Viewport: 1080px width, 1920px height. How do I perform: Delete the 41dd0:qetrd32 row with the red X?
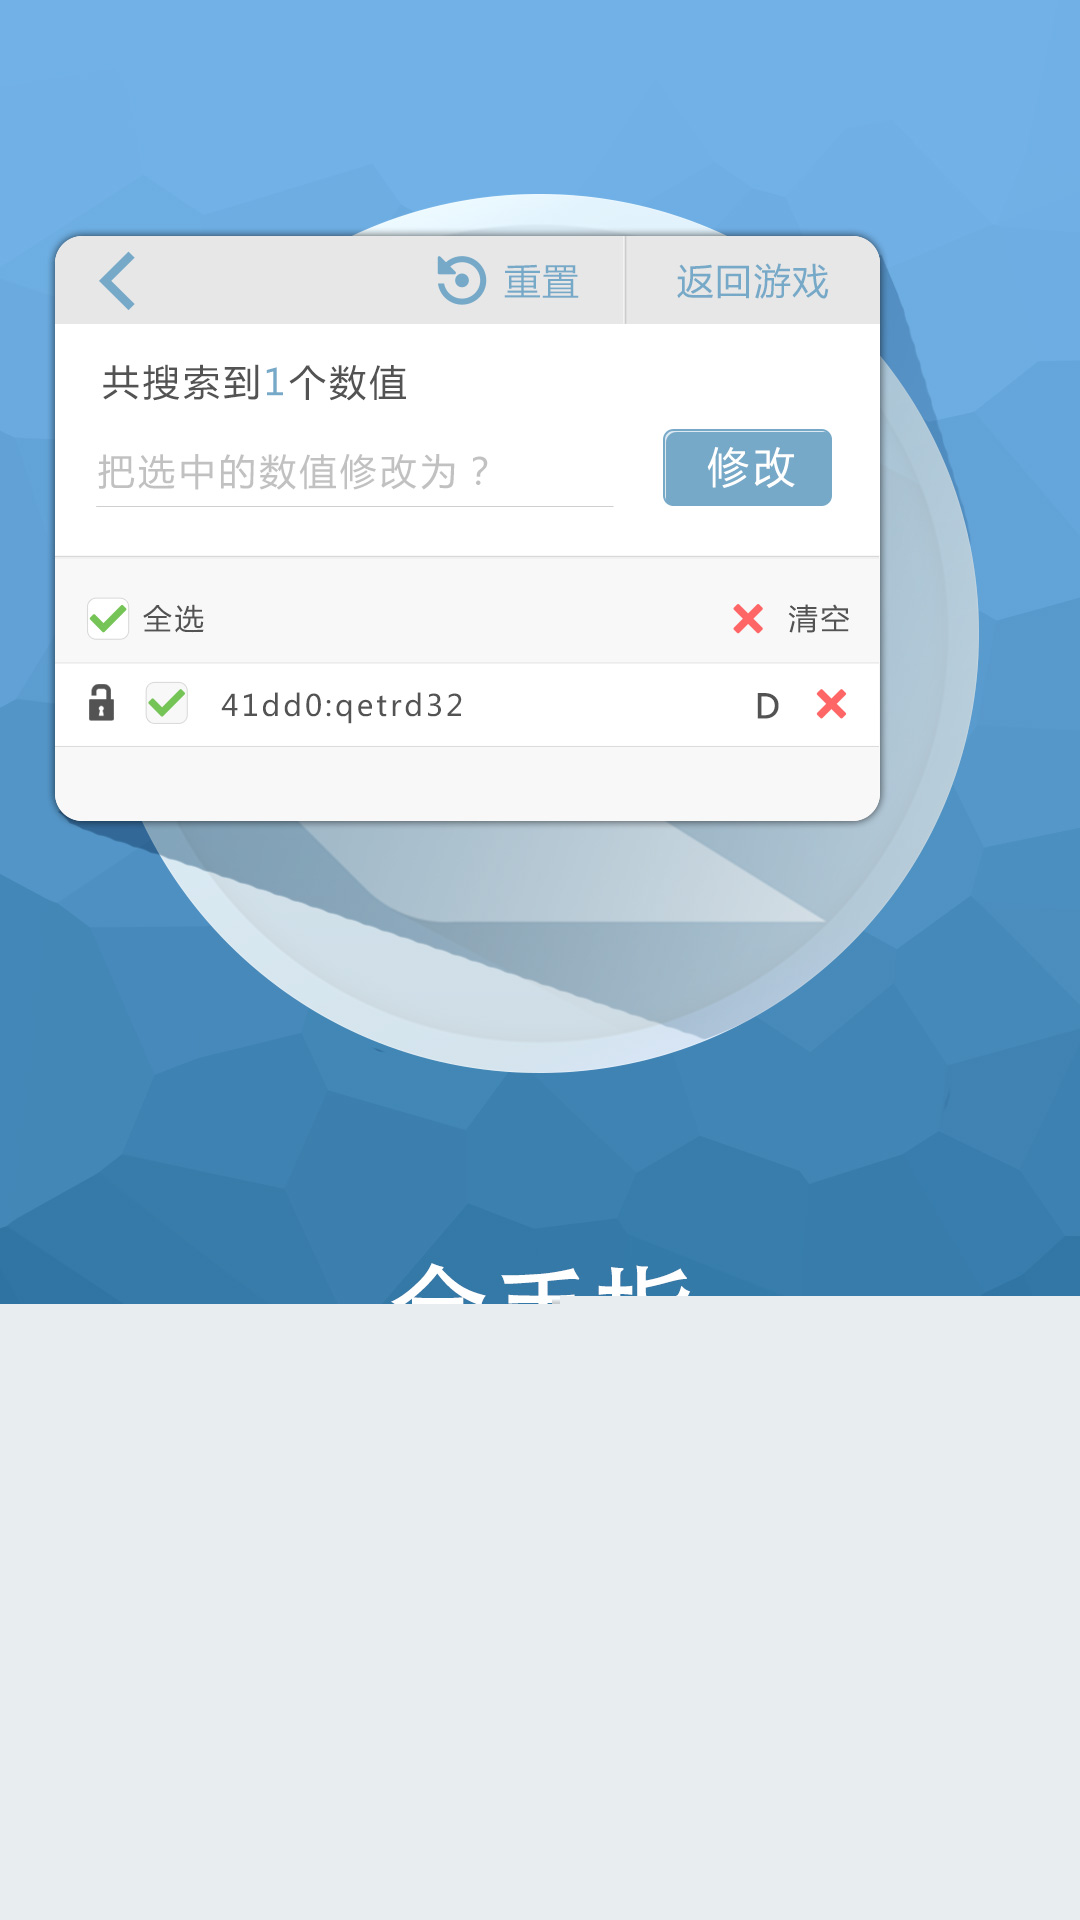click(x=831, y=704)
